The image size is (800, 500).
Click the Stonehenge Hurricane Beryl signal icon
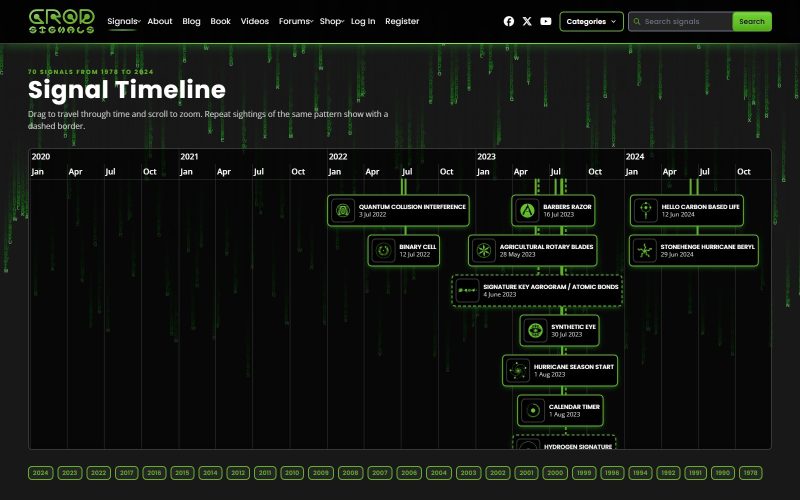[x=645, y=251]
